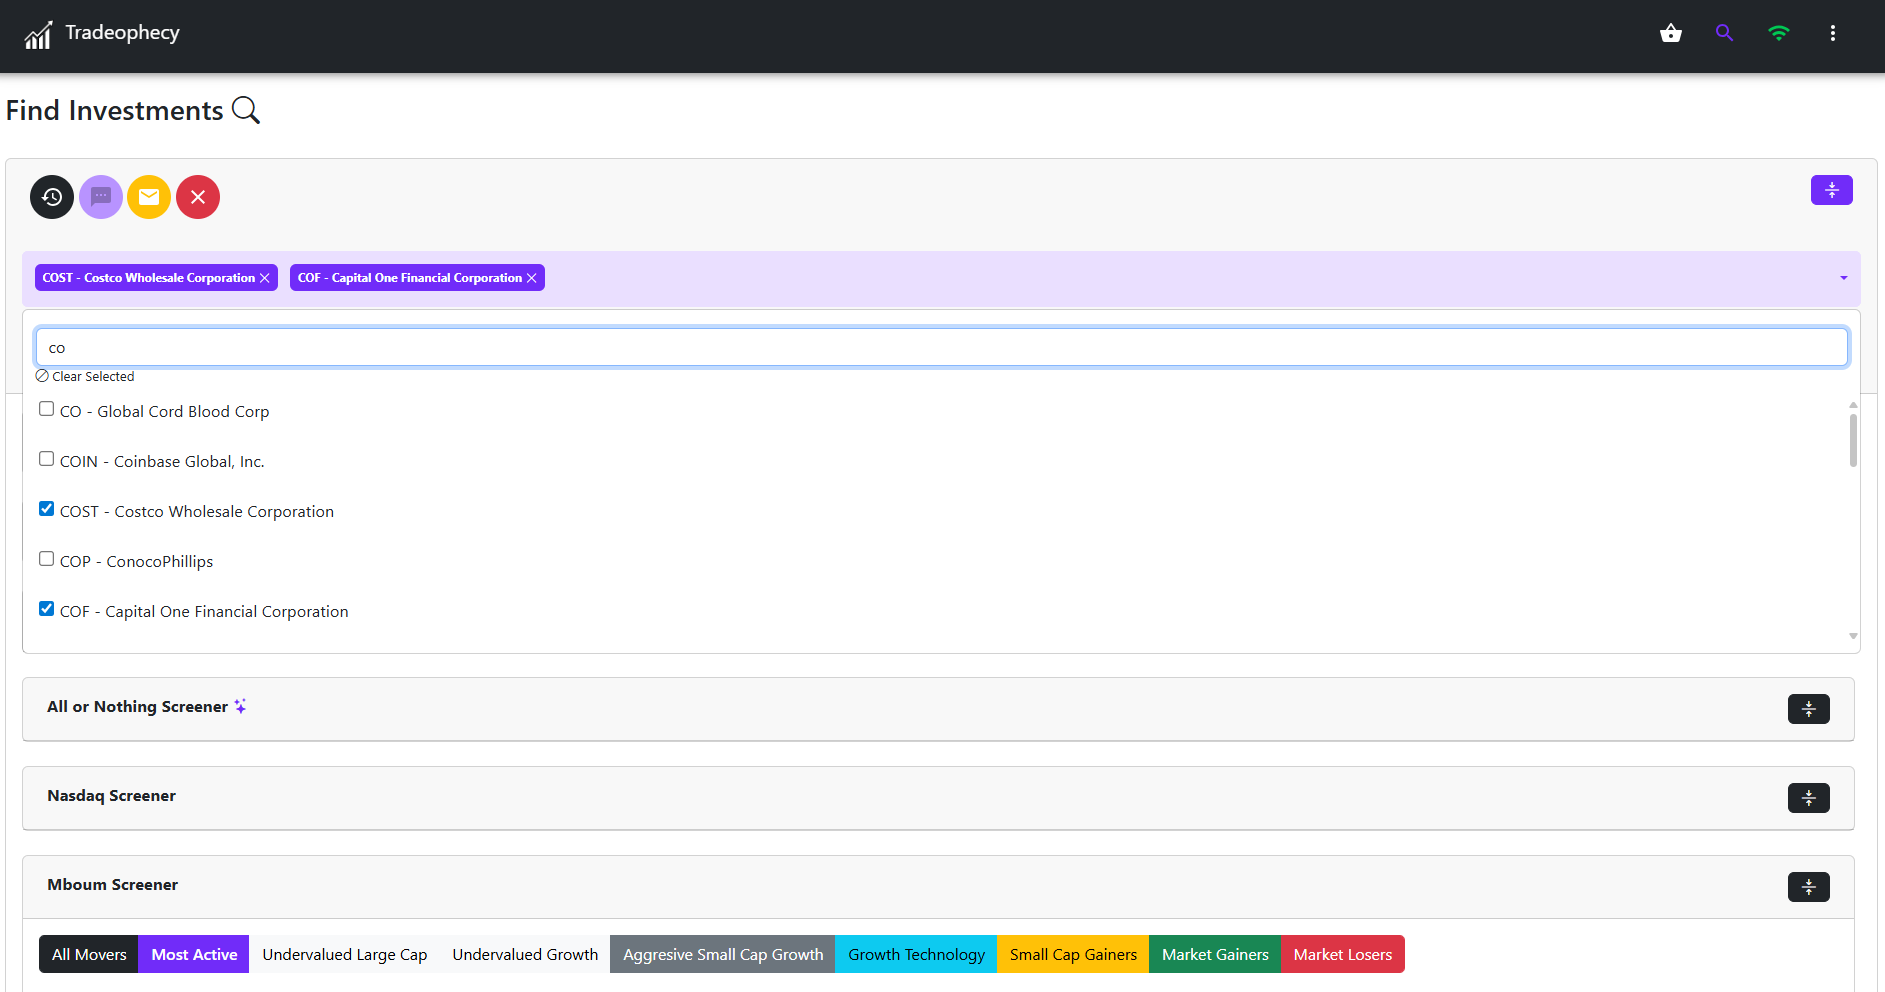Click the red X clear button
This screenshot has height=992, width=1885.
tap(198, 197)
